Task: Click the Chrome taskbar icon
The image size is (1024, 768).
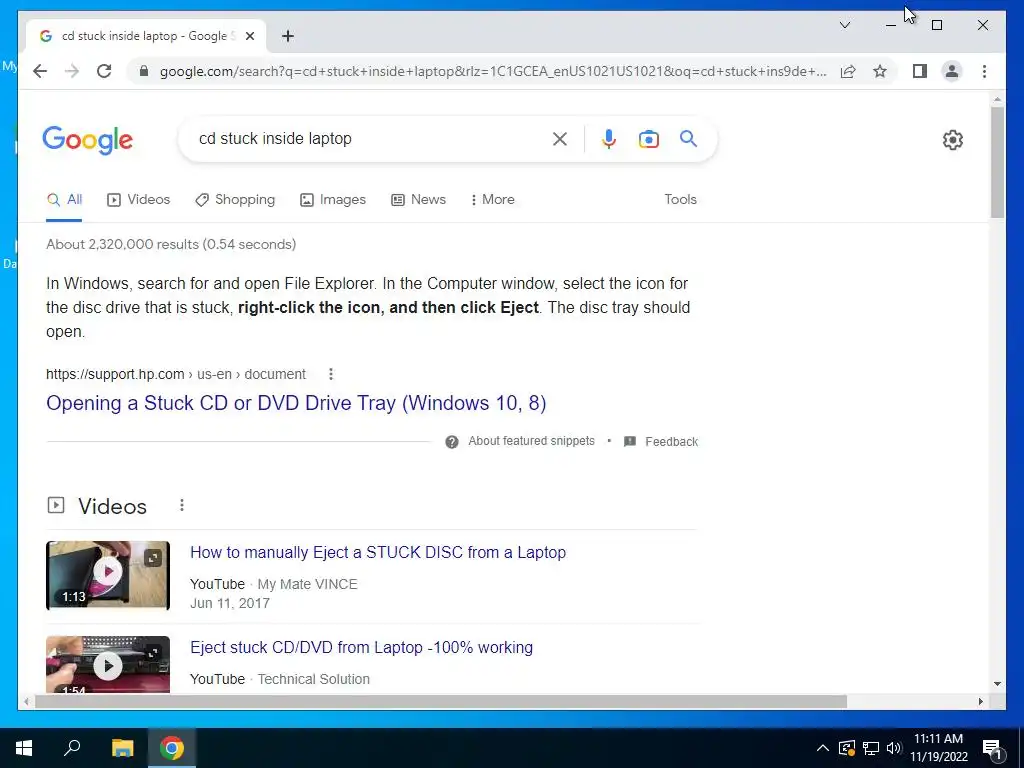Action: (x=172, y=748)
